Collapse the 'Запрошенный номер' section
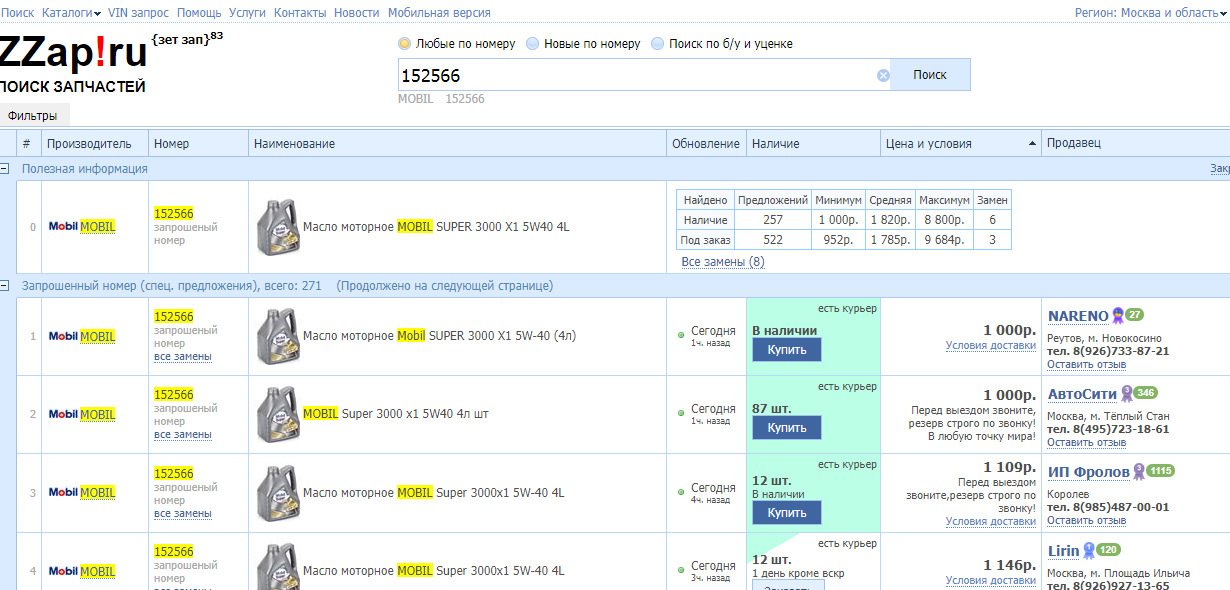Viewport: 1230px width, 590px height. pyautogui.click(x=5, y=286)
